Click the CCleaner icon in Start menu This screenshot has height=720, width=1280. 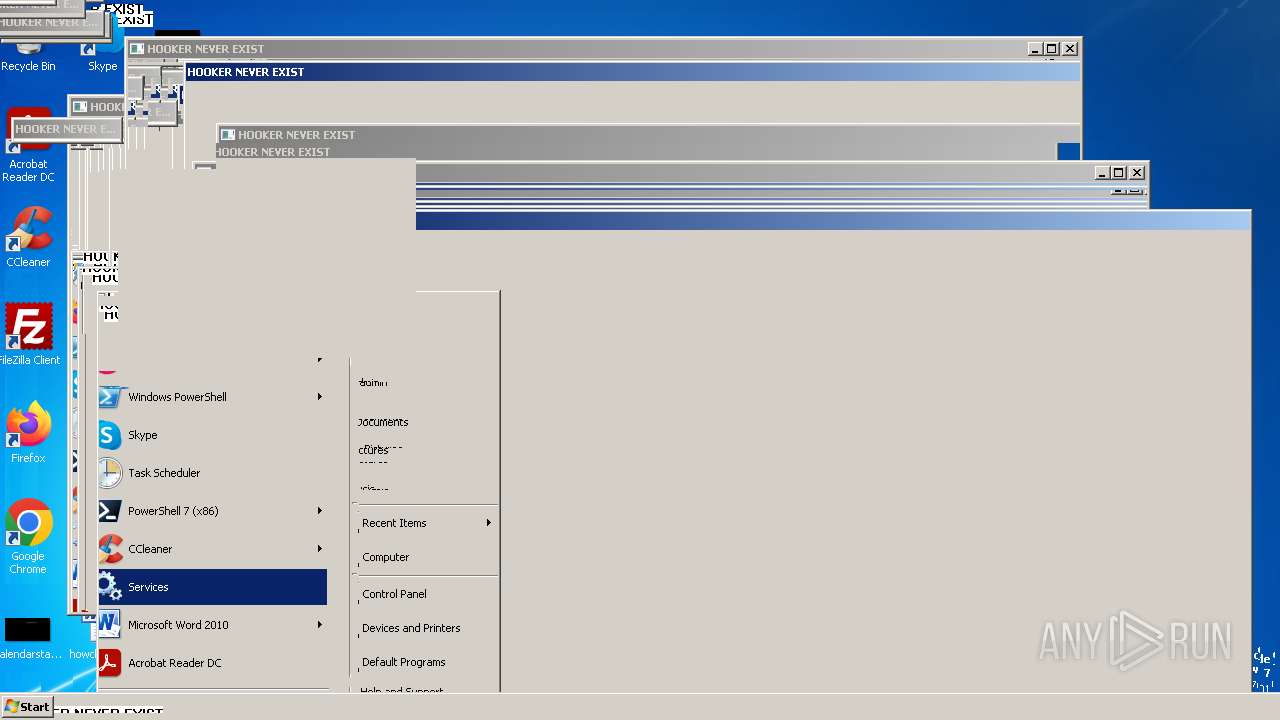(110, 549)
